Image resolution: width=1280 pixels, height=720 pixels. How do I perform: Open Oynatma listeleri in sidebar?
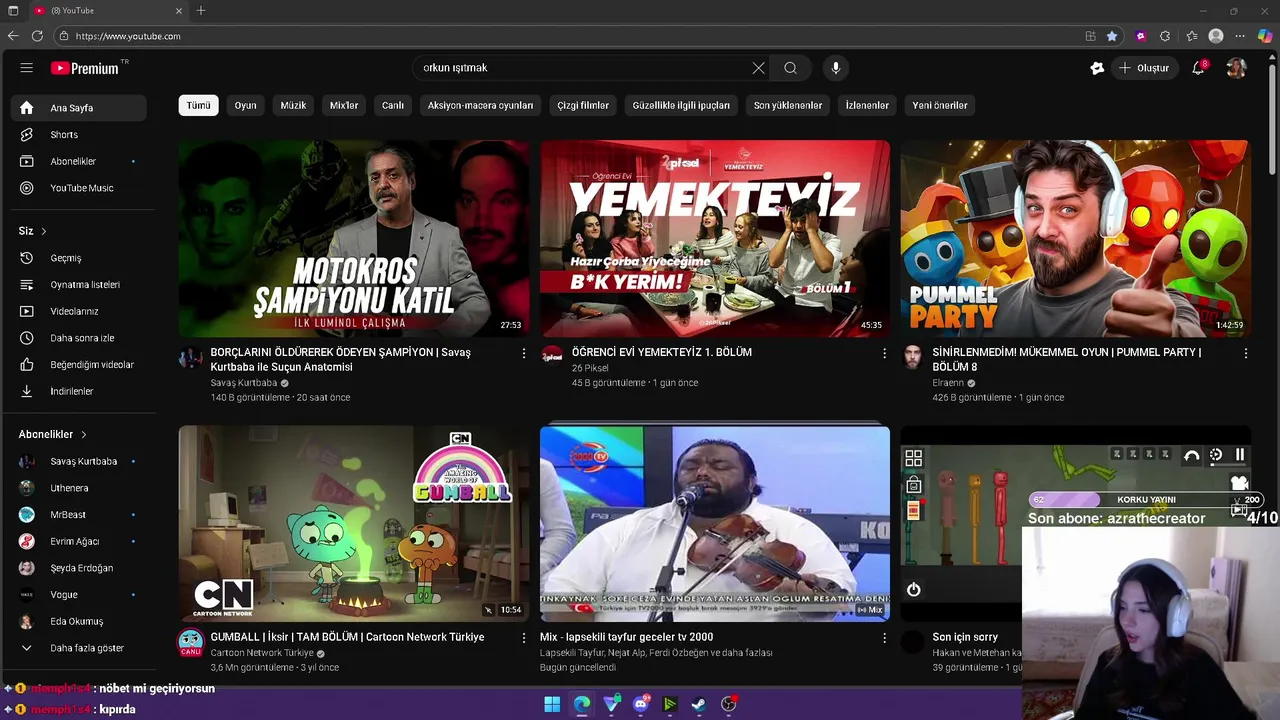pos(79,285)
